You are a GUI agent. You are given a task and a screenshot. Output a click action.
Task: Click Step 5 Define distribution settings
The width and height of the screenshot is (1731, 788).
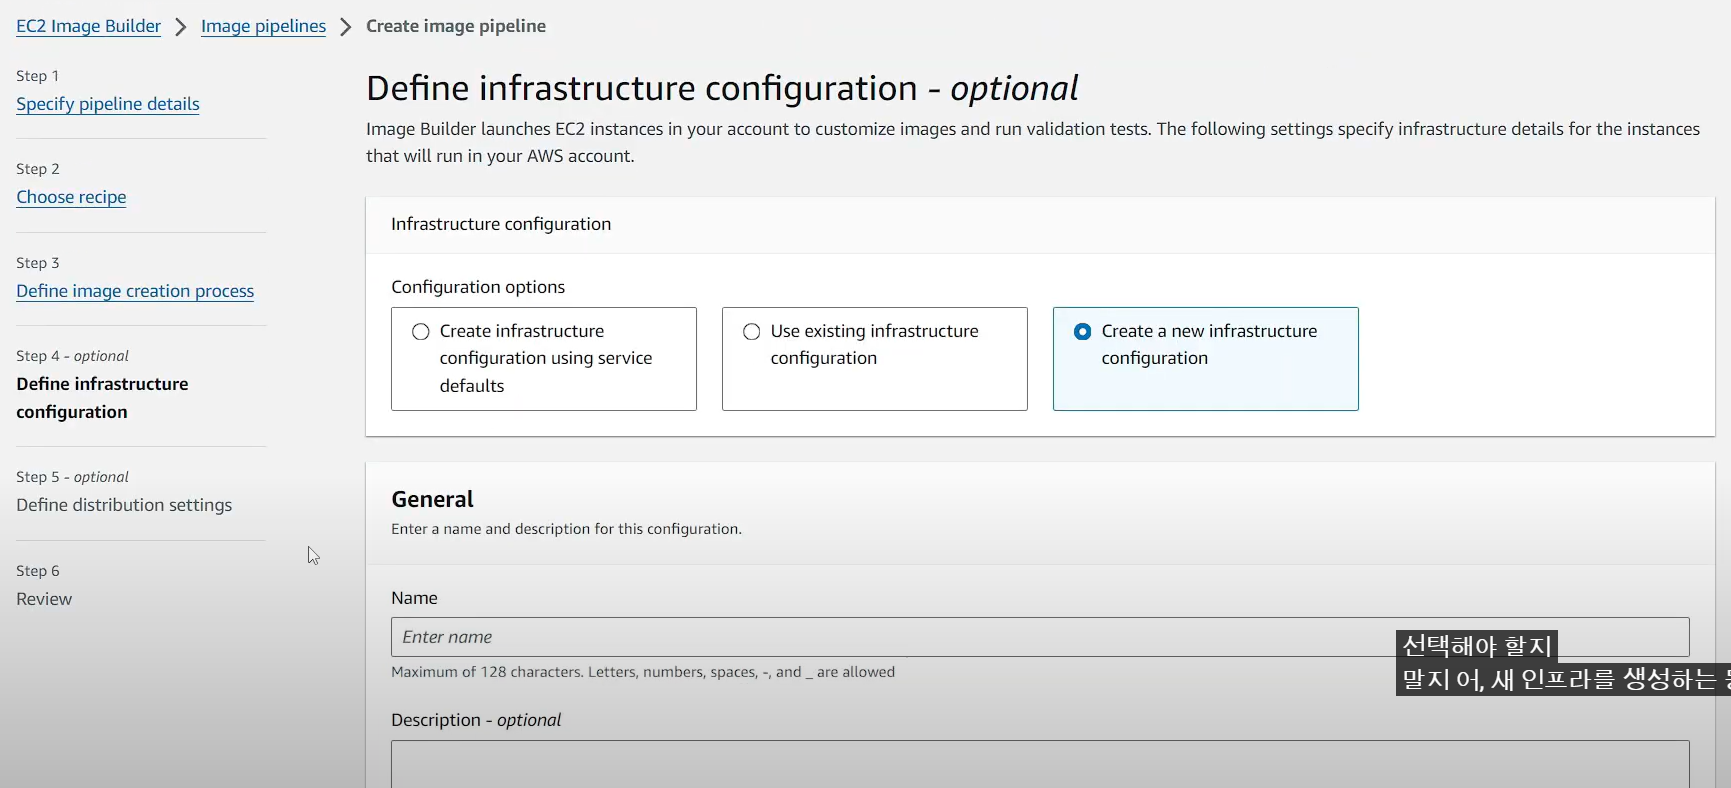click(124, 505)
